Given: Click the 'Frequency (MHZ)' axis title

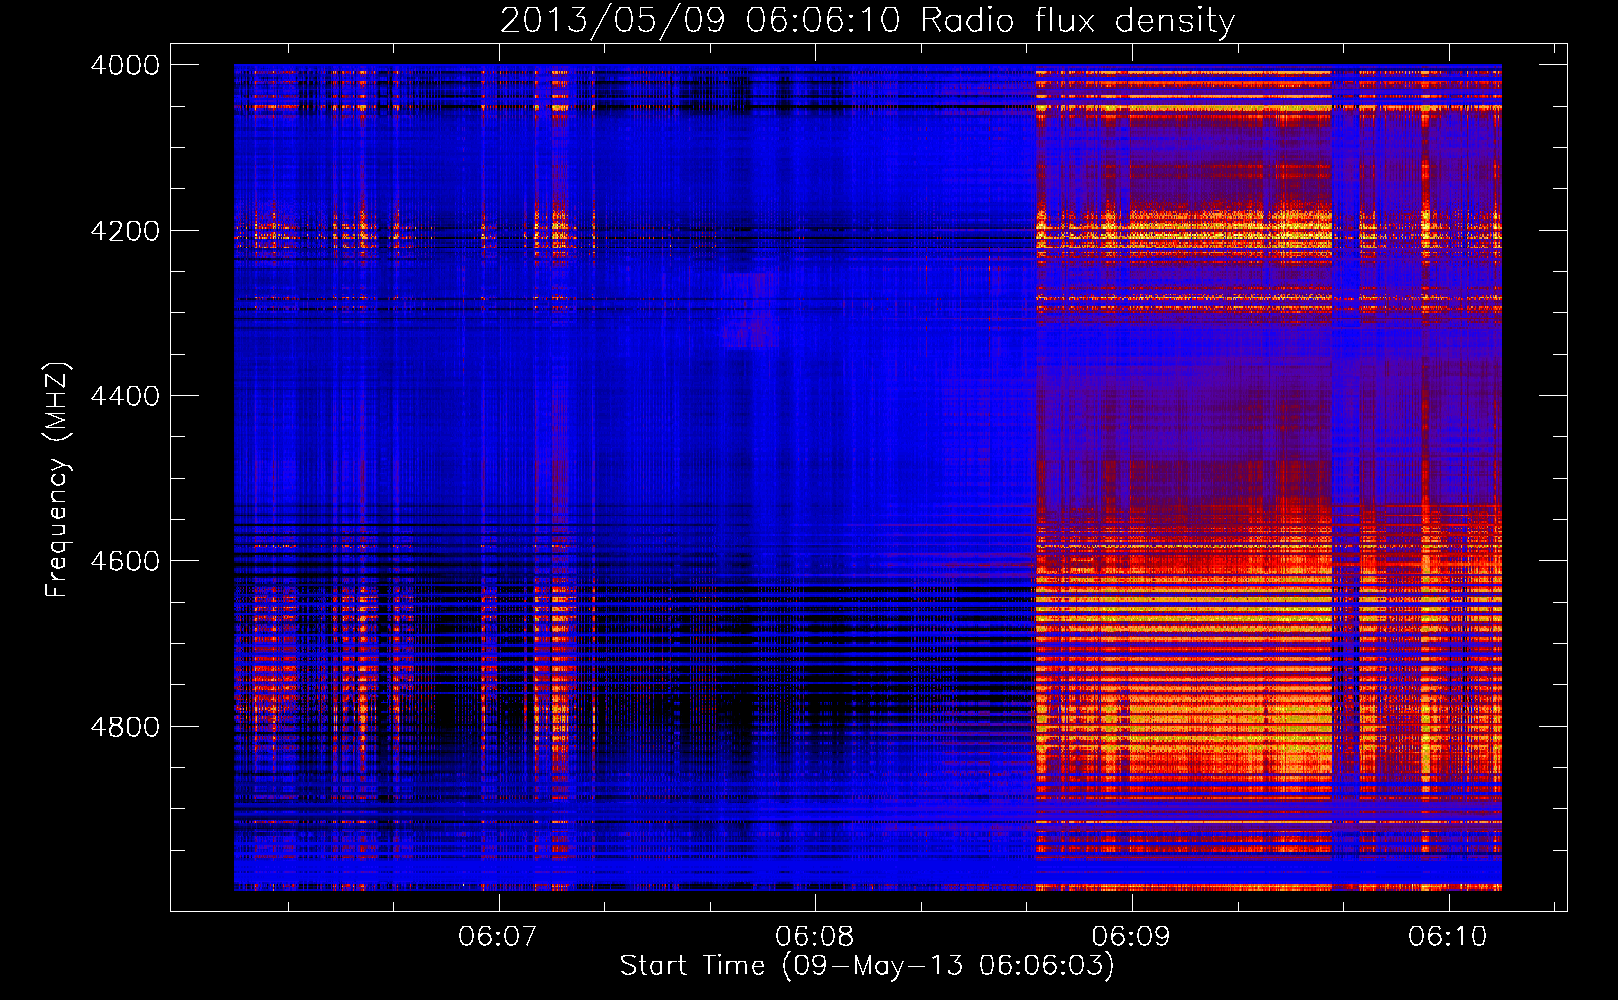Looking at the screenshot, I should pyautogui.click(x=57, y=480).
